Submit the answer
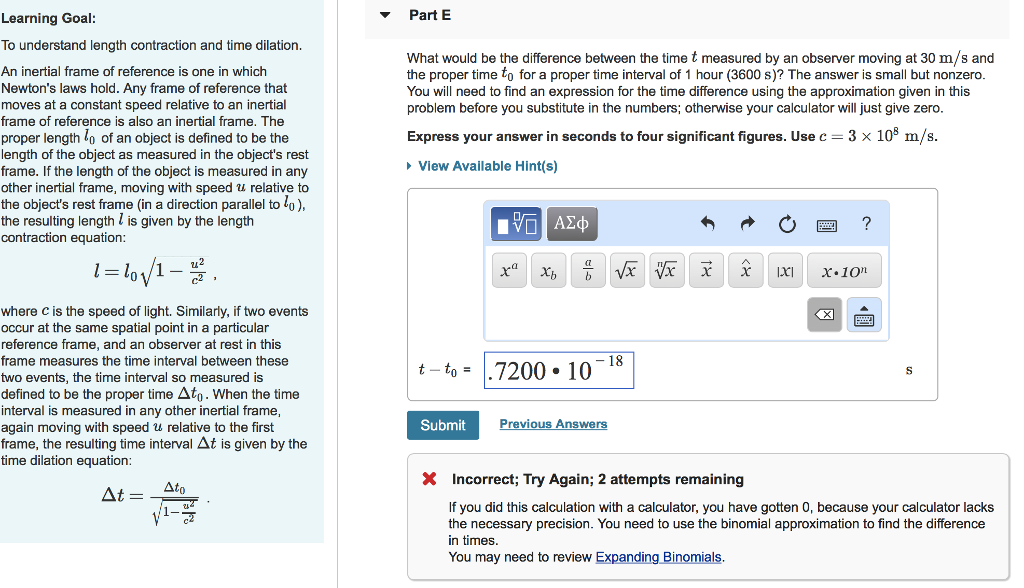This screenshot has height=588, width=1024. 443,425
